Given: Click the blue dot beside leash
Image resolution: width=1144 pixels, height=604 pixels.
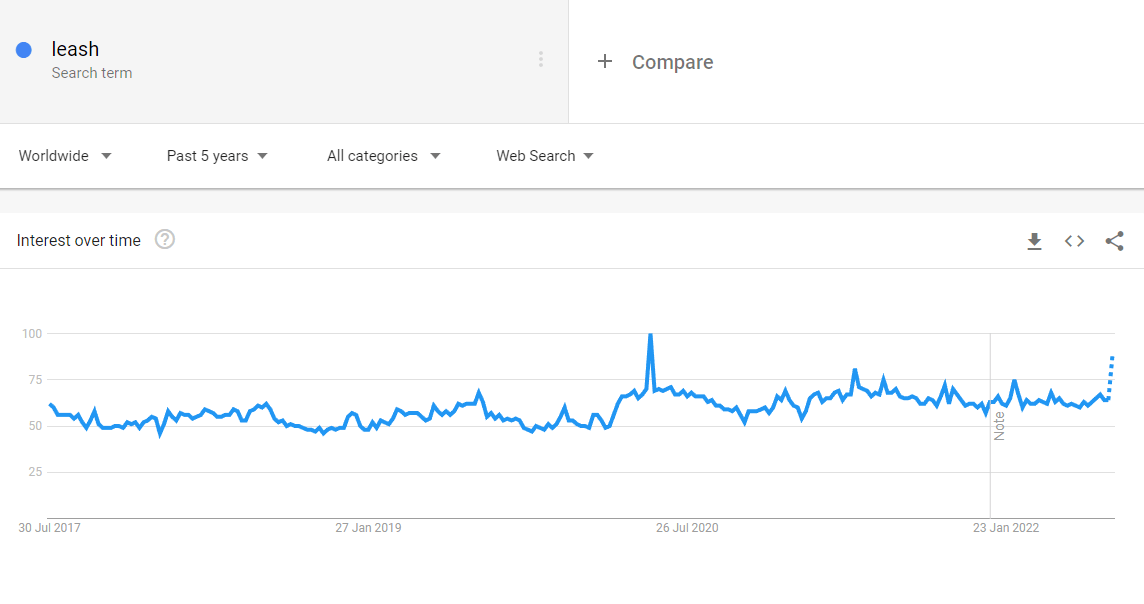Looking at the screenshot, I should pos(24,50).
